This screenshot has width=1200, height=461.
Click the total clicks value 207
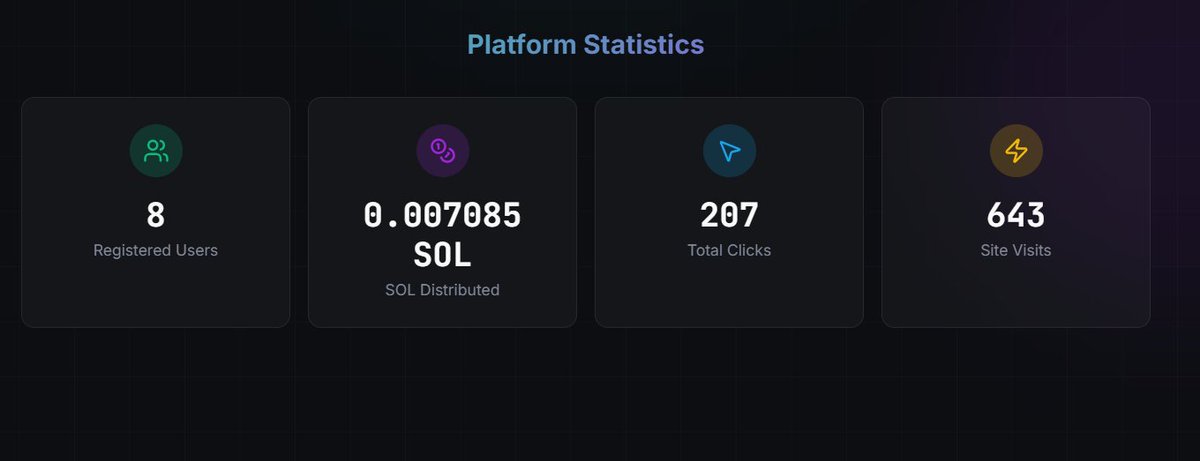[x=729, y=215]
